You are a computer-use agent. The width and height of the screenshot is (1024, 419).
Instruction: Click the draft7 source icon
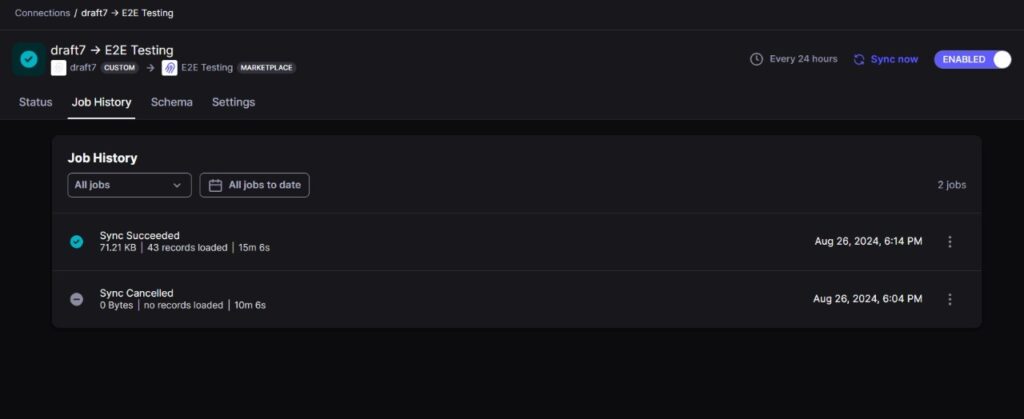[x=58, y=68]
